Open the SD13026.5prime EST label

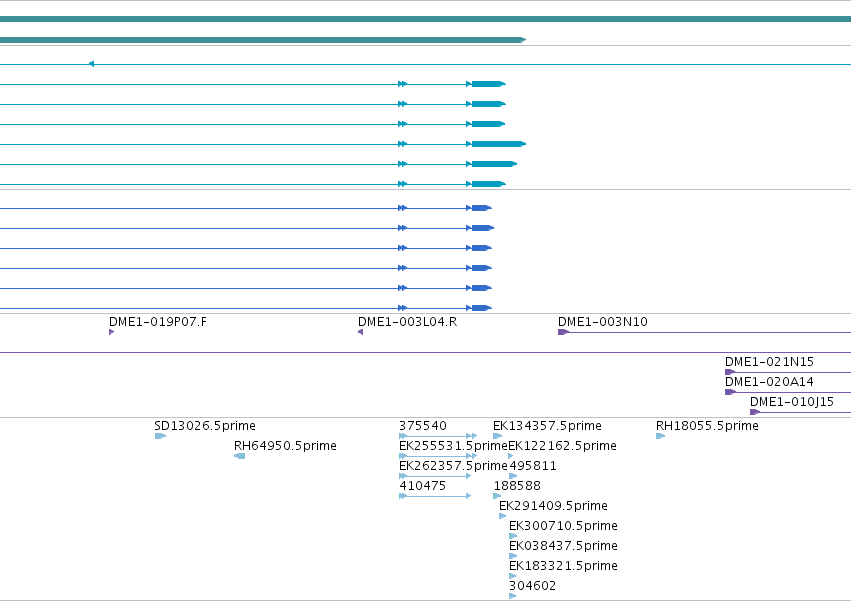point(205,426)
